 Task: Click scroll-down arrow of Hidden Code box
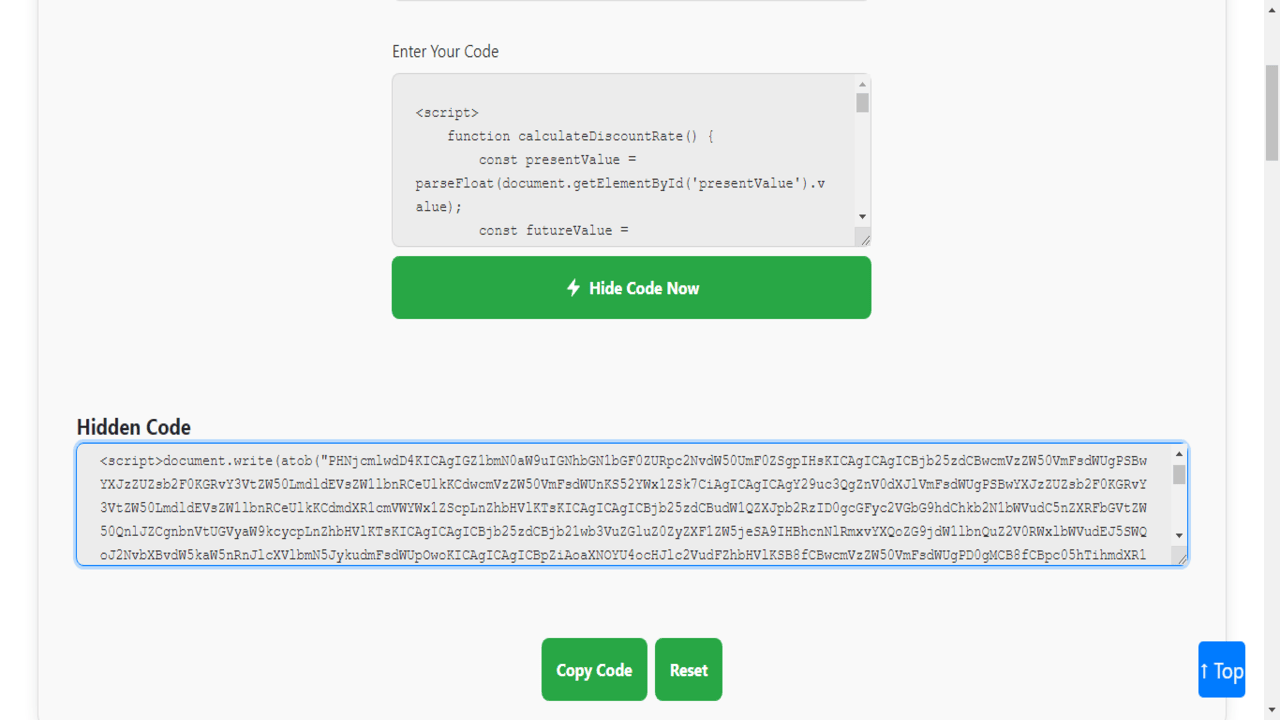1179,535
